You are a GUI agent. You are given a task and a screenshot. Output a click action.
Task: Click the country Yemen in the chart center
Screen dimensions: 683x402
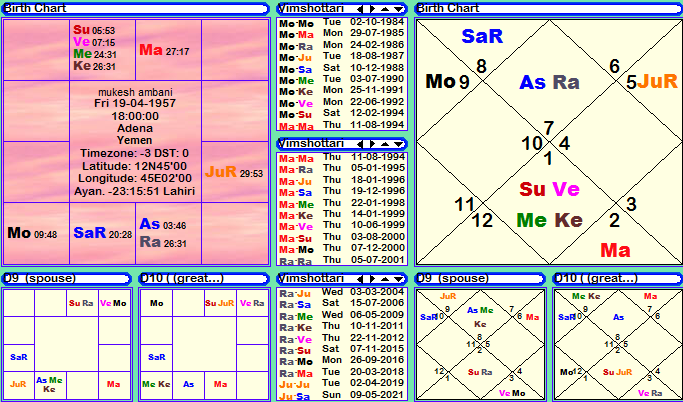coord(135,140)
